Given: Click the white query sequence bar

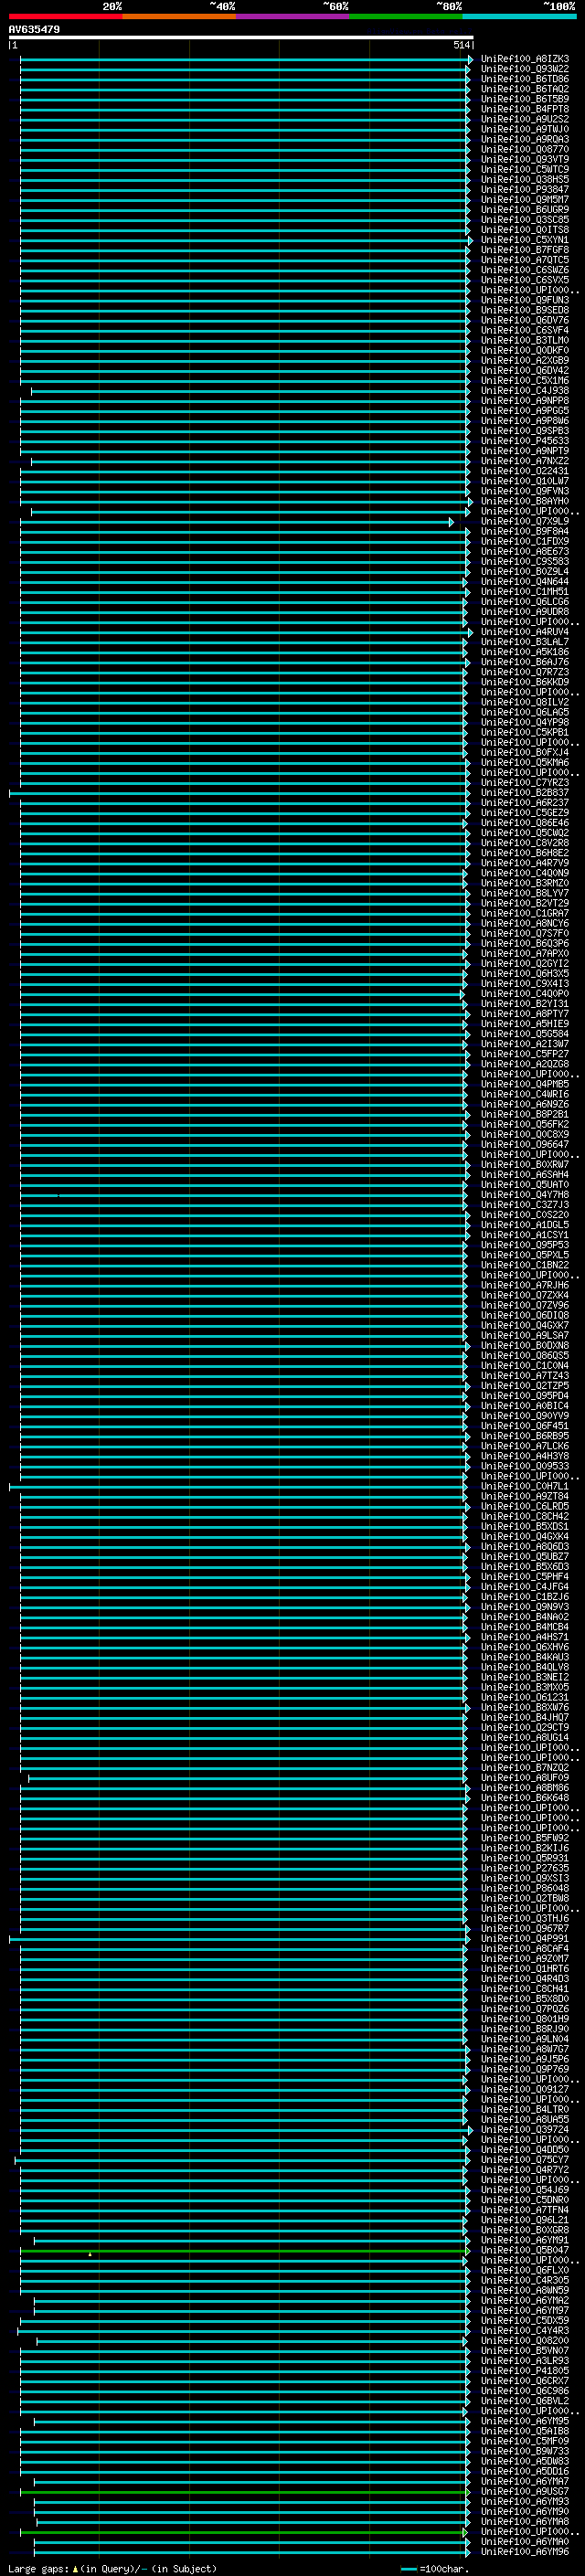Looking at the screenshot, I should click(x=241, y=37).
